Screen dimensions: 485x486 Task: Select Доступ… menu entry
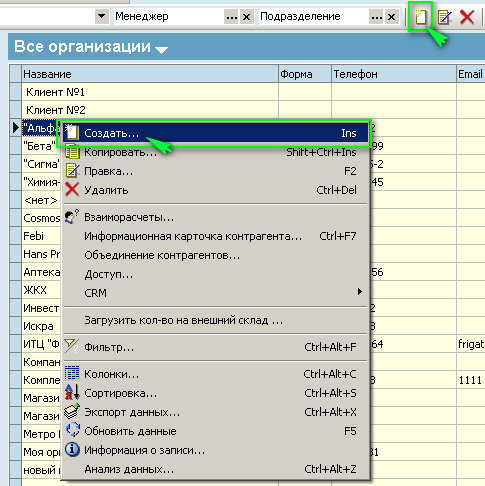pyautogui.click(x=216, y=274)
